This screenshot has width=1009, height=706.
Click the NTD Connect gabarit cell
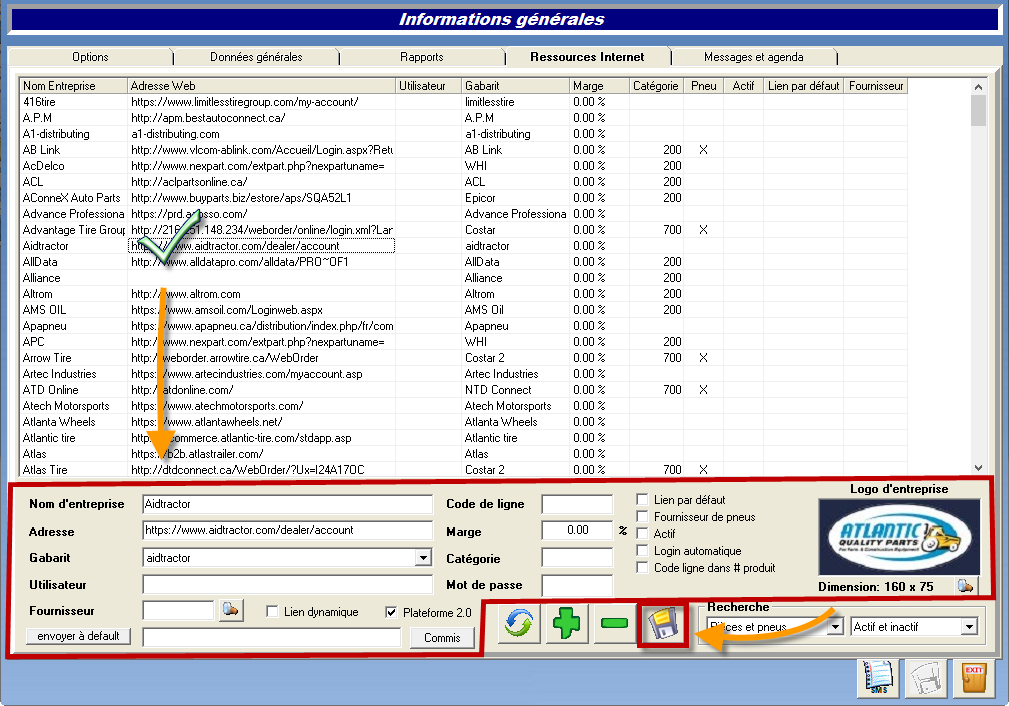pos(515,389)
